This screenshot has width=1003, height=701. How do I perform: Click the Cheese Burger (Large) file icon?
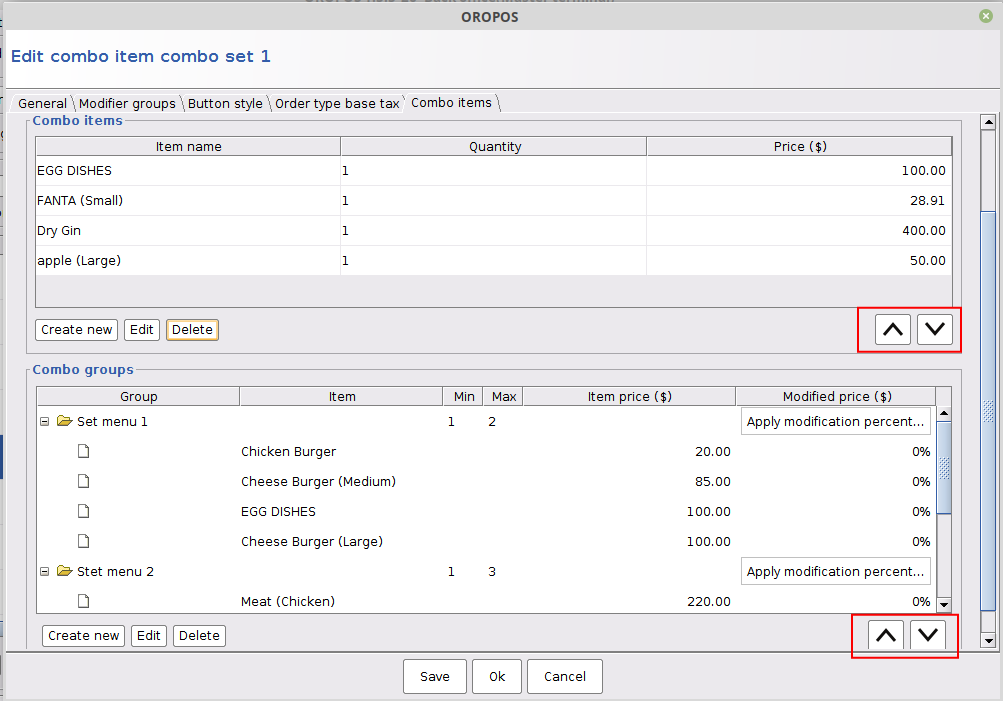click(83, 541)
